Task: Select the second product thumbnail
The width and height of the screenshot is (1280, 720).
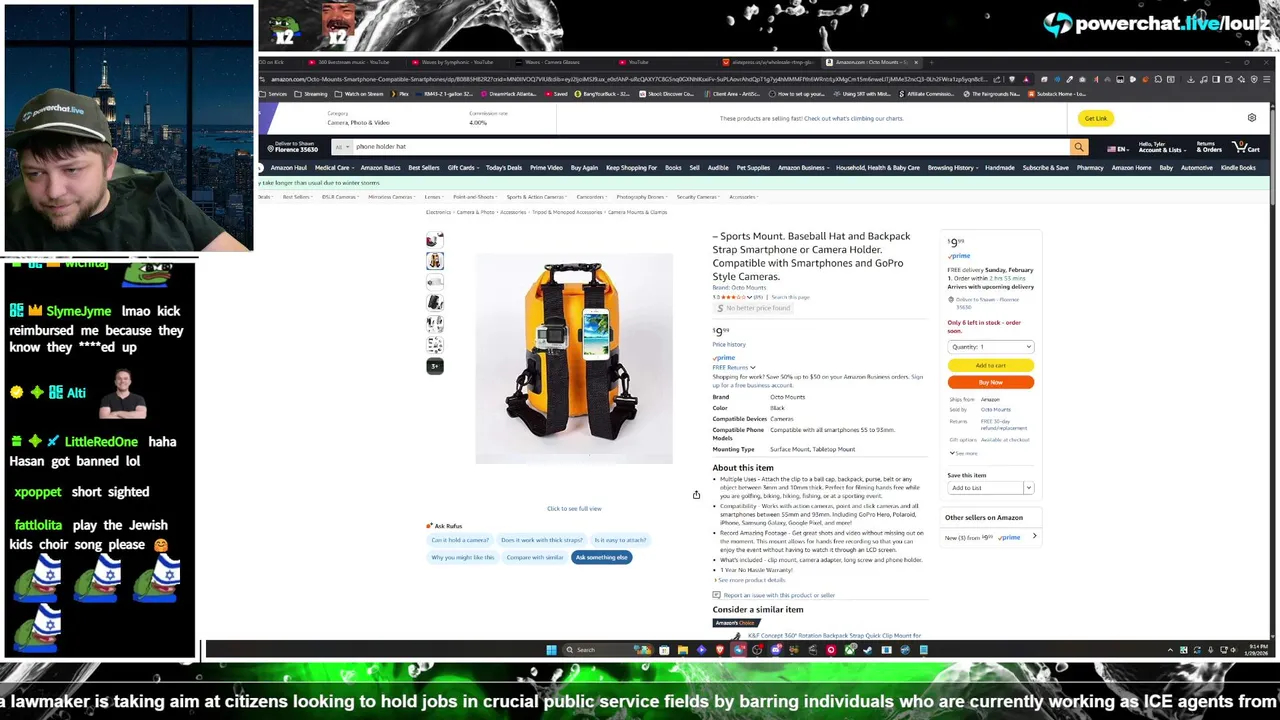Action: (x=434, y=261)
